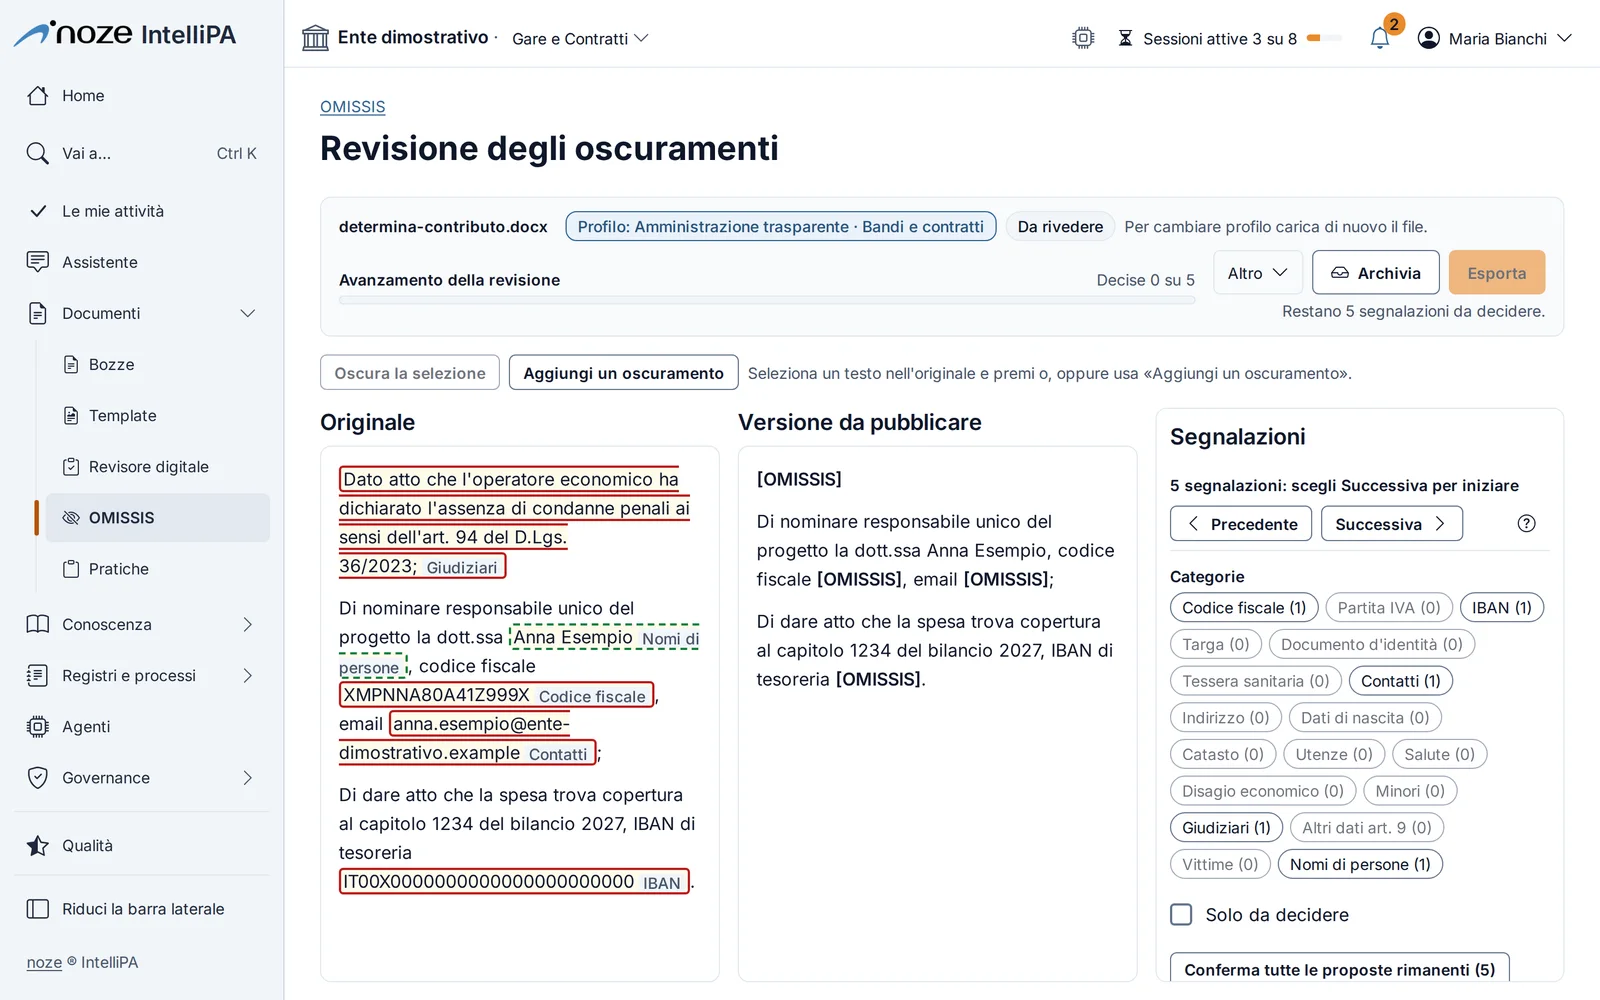Click the Archivia button

click(x=1375, y=273)
